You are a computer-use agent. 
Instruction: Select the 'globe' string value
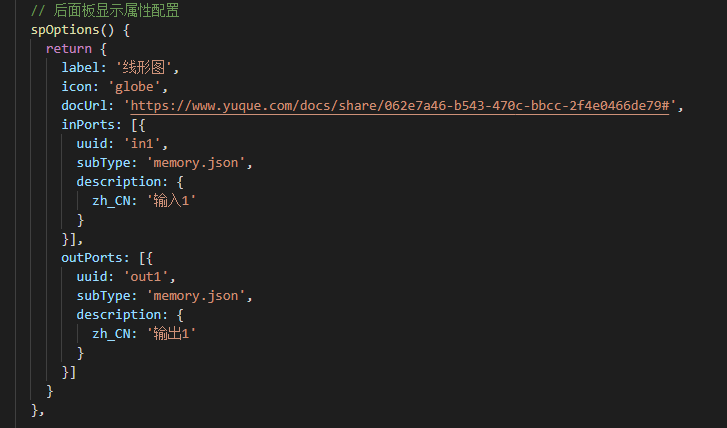tap(129, 87)
